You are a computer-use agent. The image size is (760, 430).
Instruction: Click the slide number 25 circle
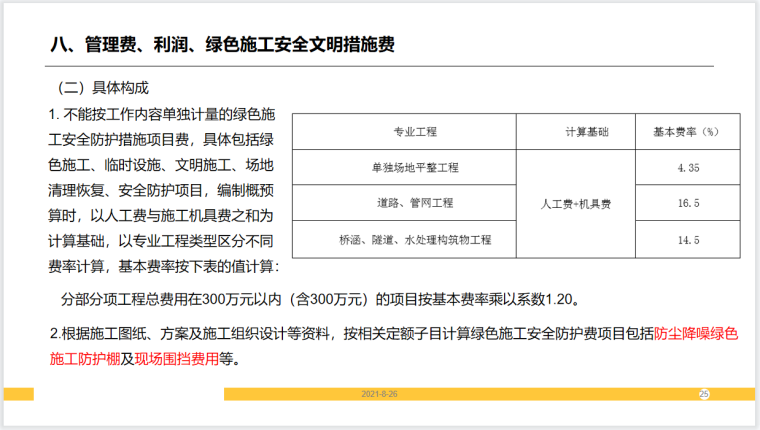pyautogui.click(x=703, y=395)
